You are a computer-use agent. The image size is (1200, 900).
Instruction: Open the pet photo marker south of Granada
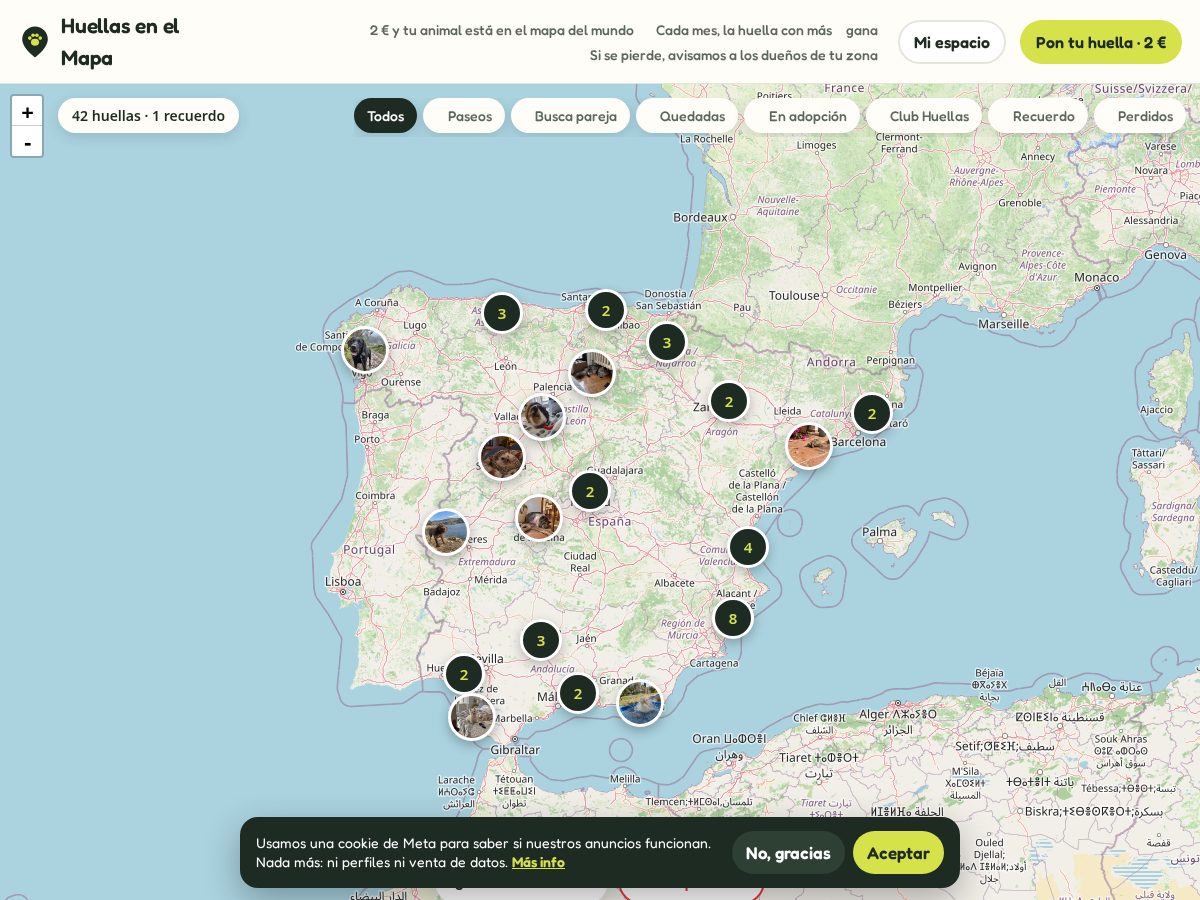coord(640,703)
